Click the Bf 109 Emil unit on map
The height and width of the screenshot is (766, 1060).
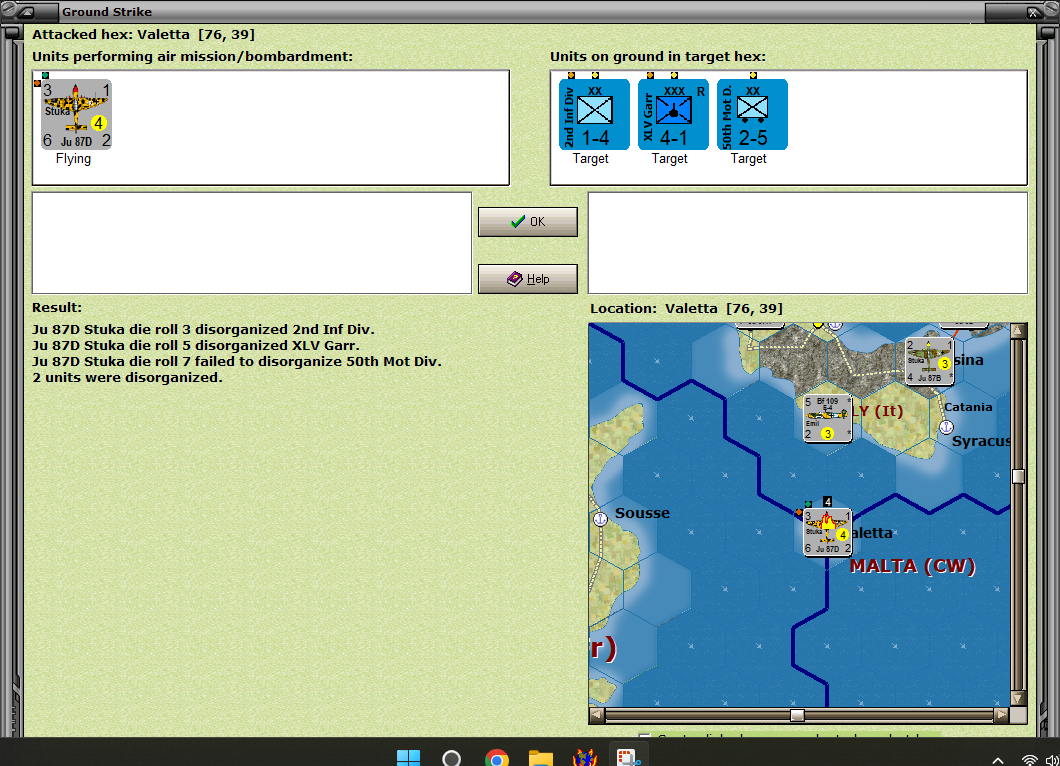pos(827,418)
